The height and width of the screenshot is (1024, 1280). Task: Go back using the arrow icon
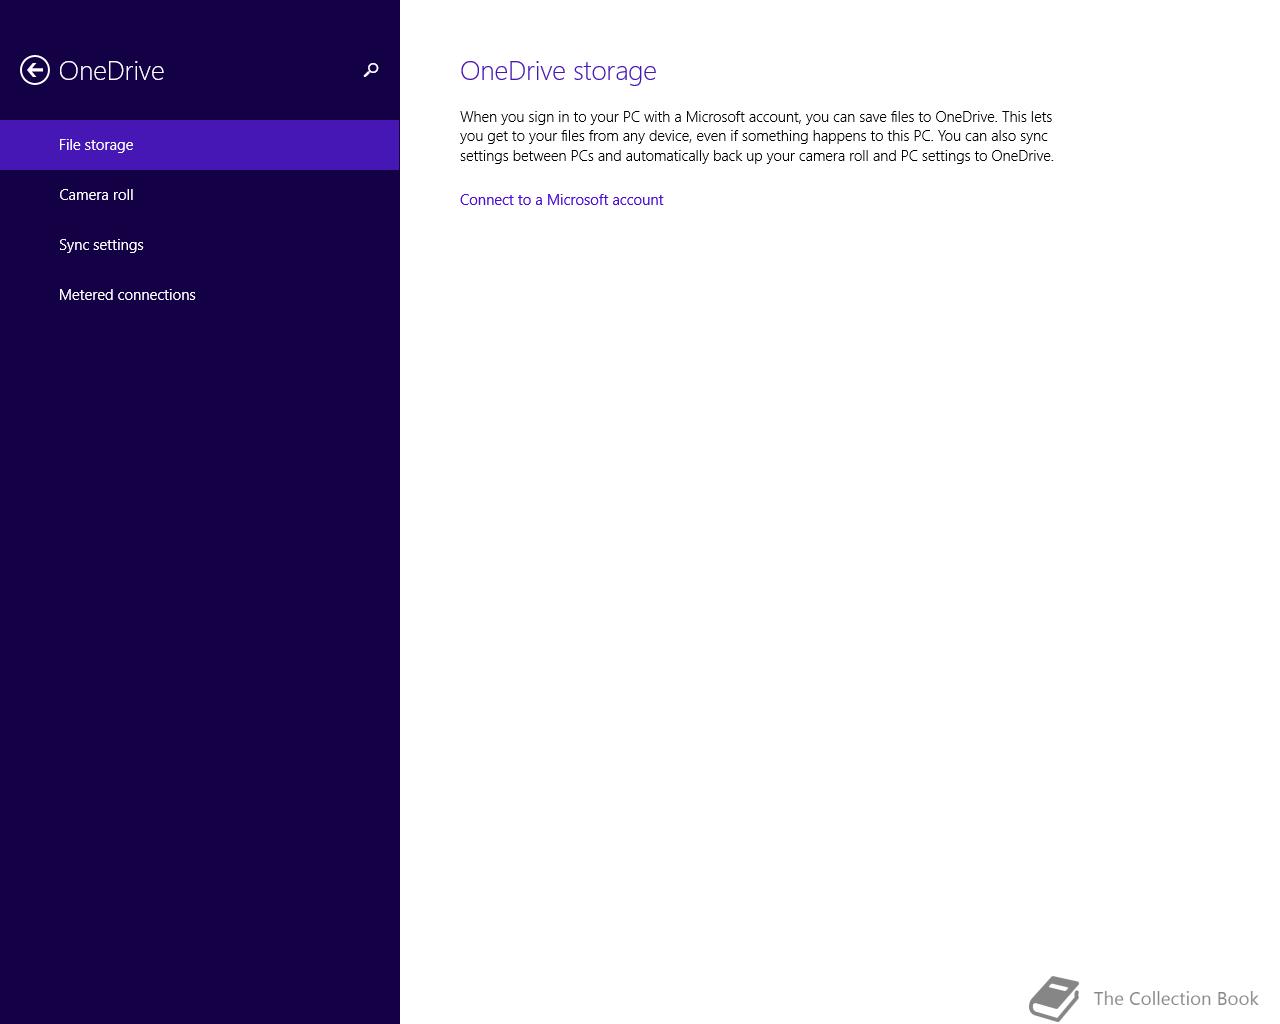pyautogui.click(x=35, y=70)
